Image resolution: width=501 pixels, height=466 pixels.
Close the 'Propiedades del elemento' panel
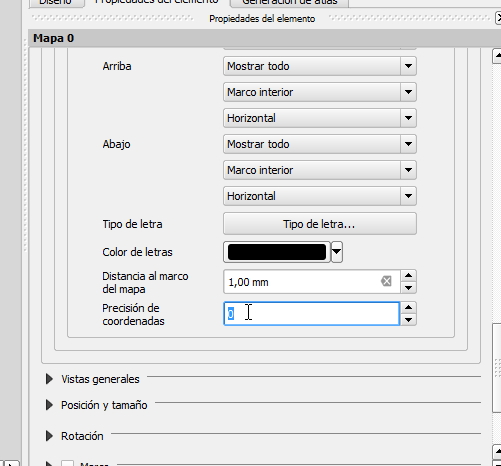click(498, 18)
